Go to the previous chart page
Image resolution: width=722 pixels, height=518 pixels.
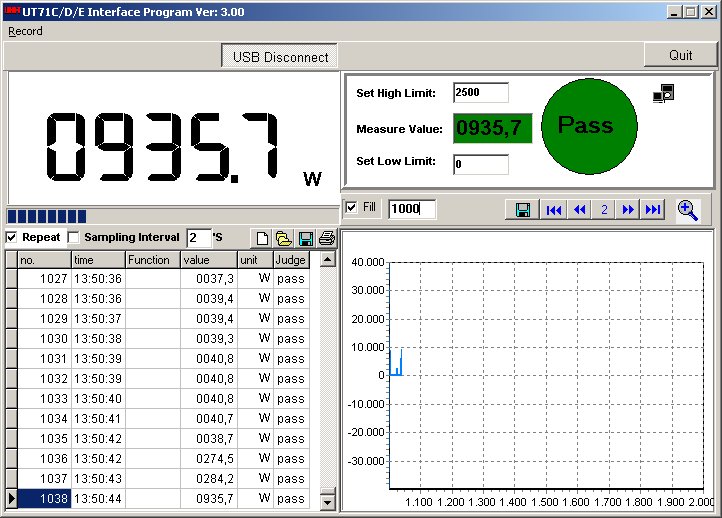579,209
